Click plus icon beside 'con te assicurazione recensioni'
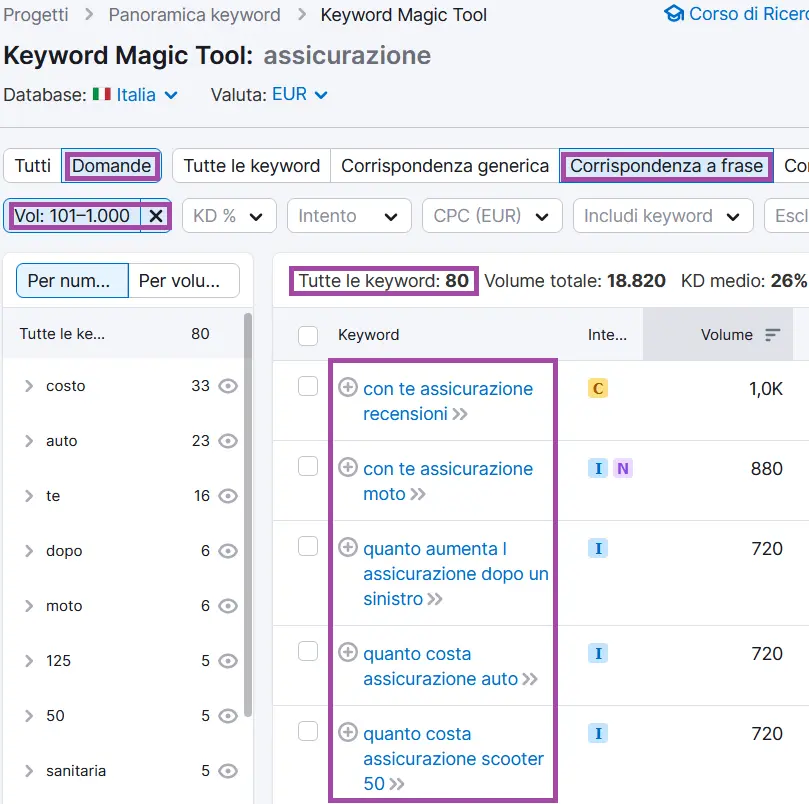The image size is (809, 804). 347,387
